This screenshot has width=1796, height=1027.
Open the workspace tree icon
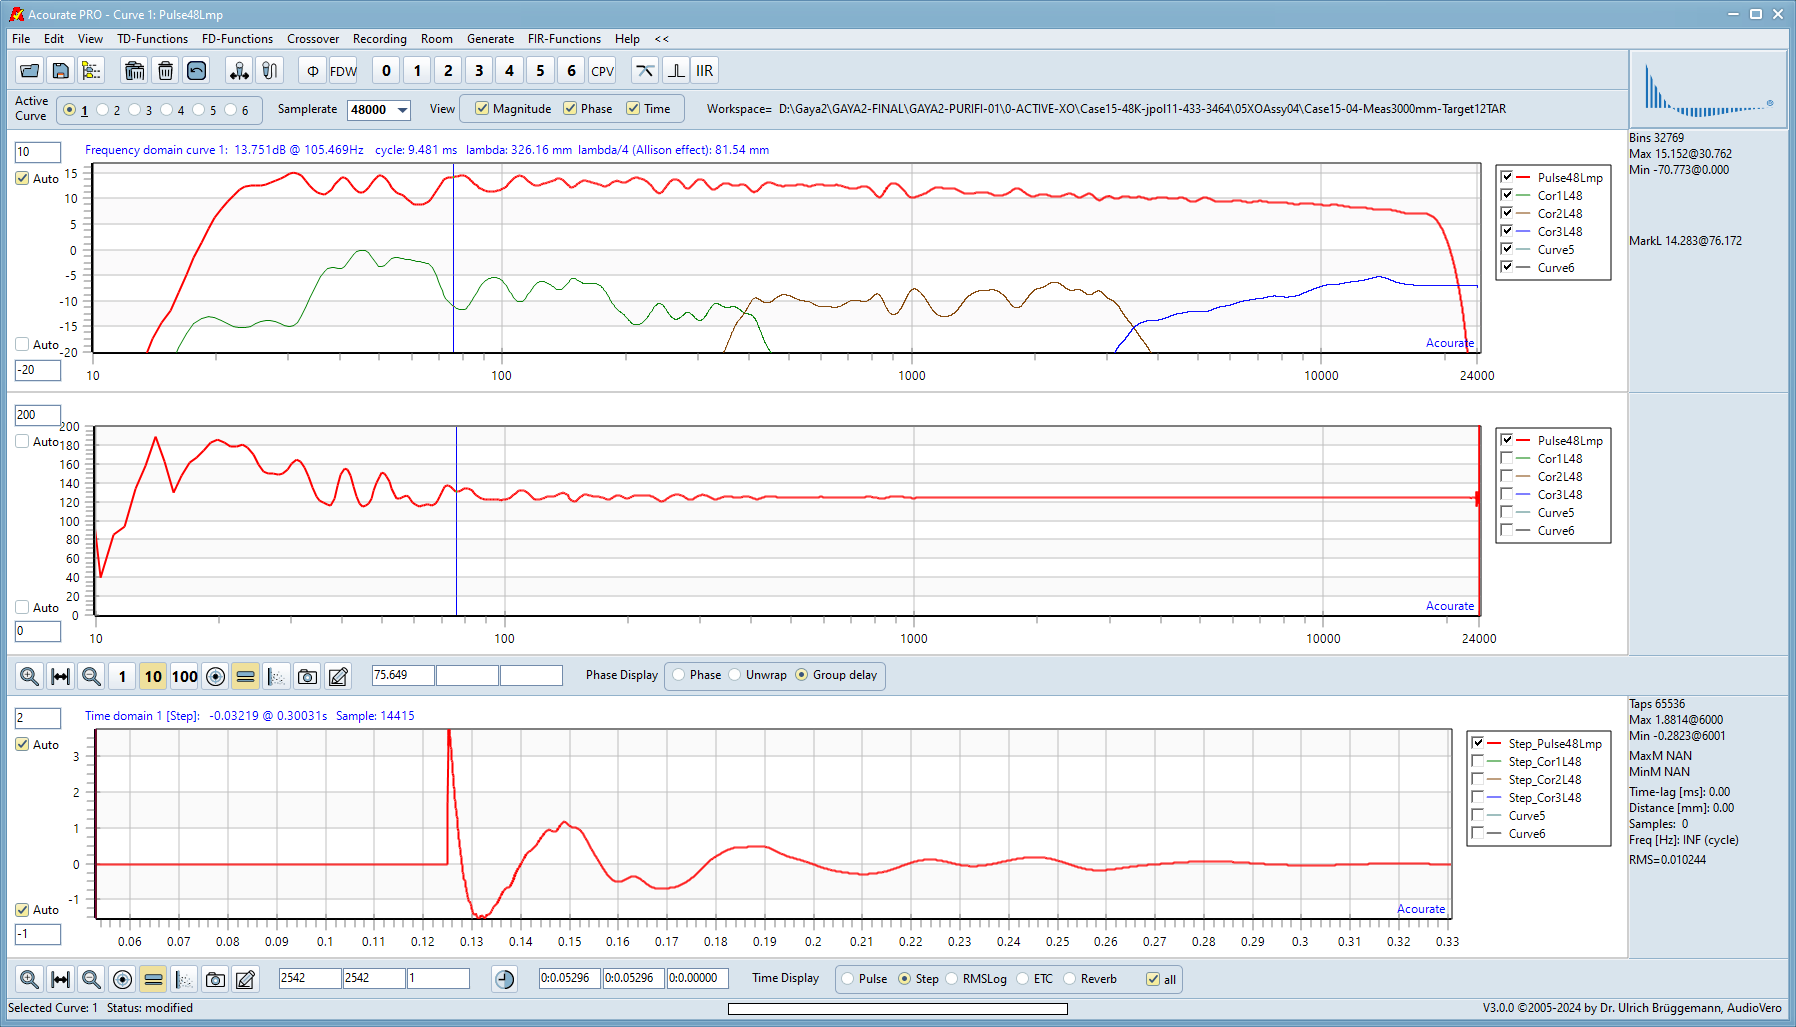point(92,71)
